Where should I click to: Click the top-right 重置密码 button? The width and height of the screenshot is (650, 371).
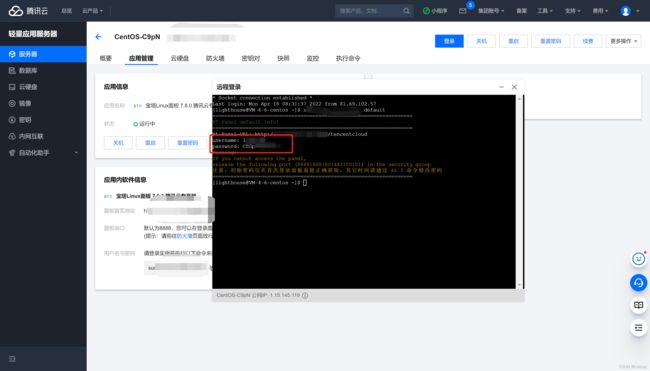(x=551, y=41)
